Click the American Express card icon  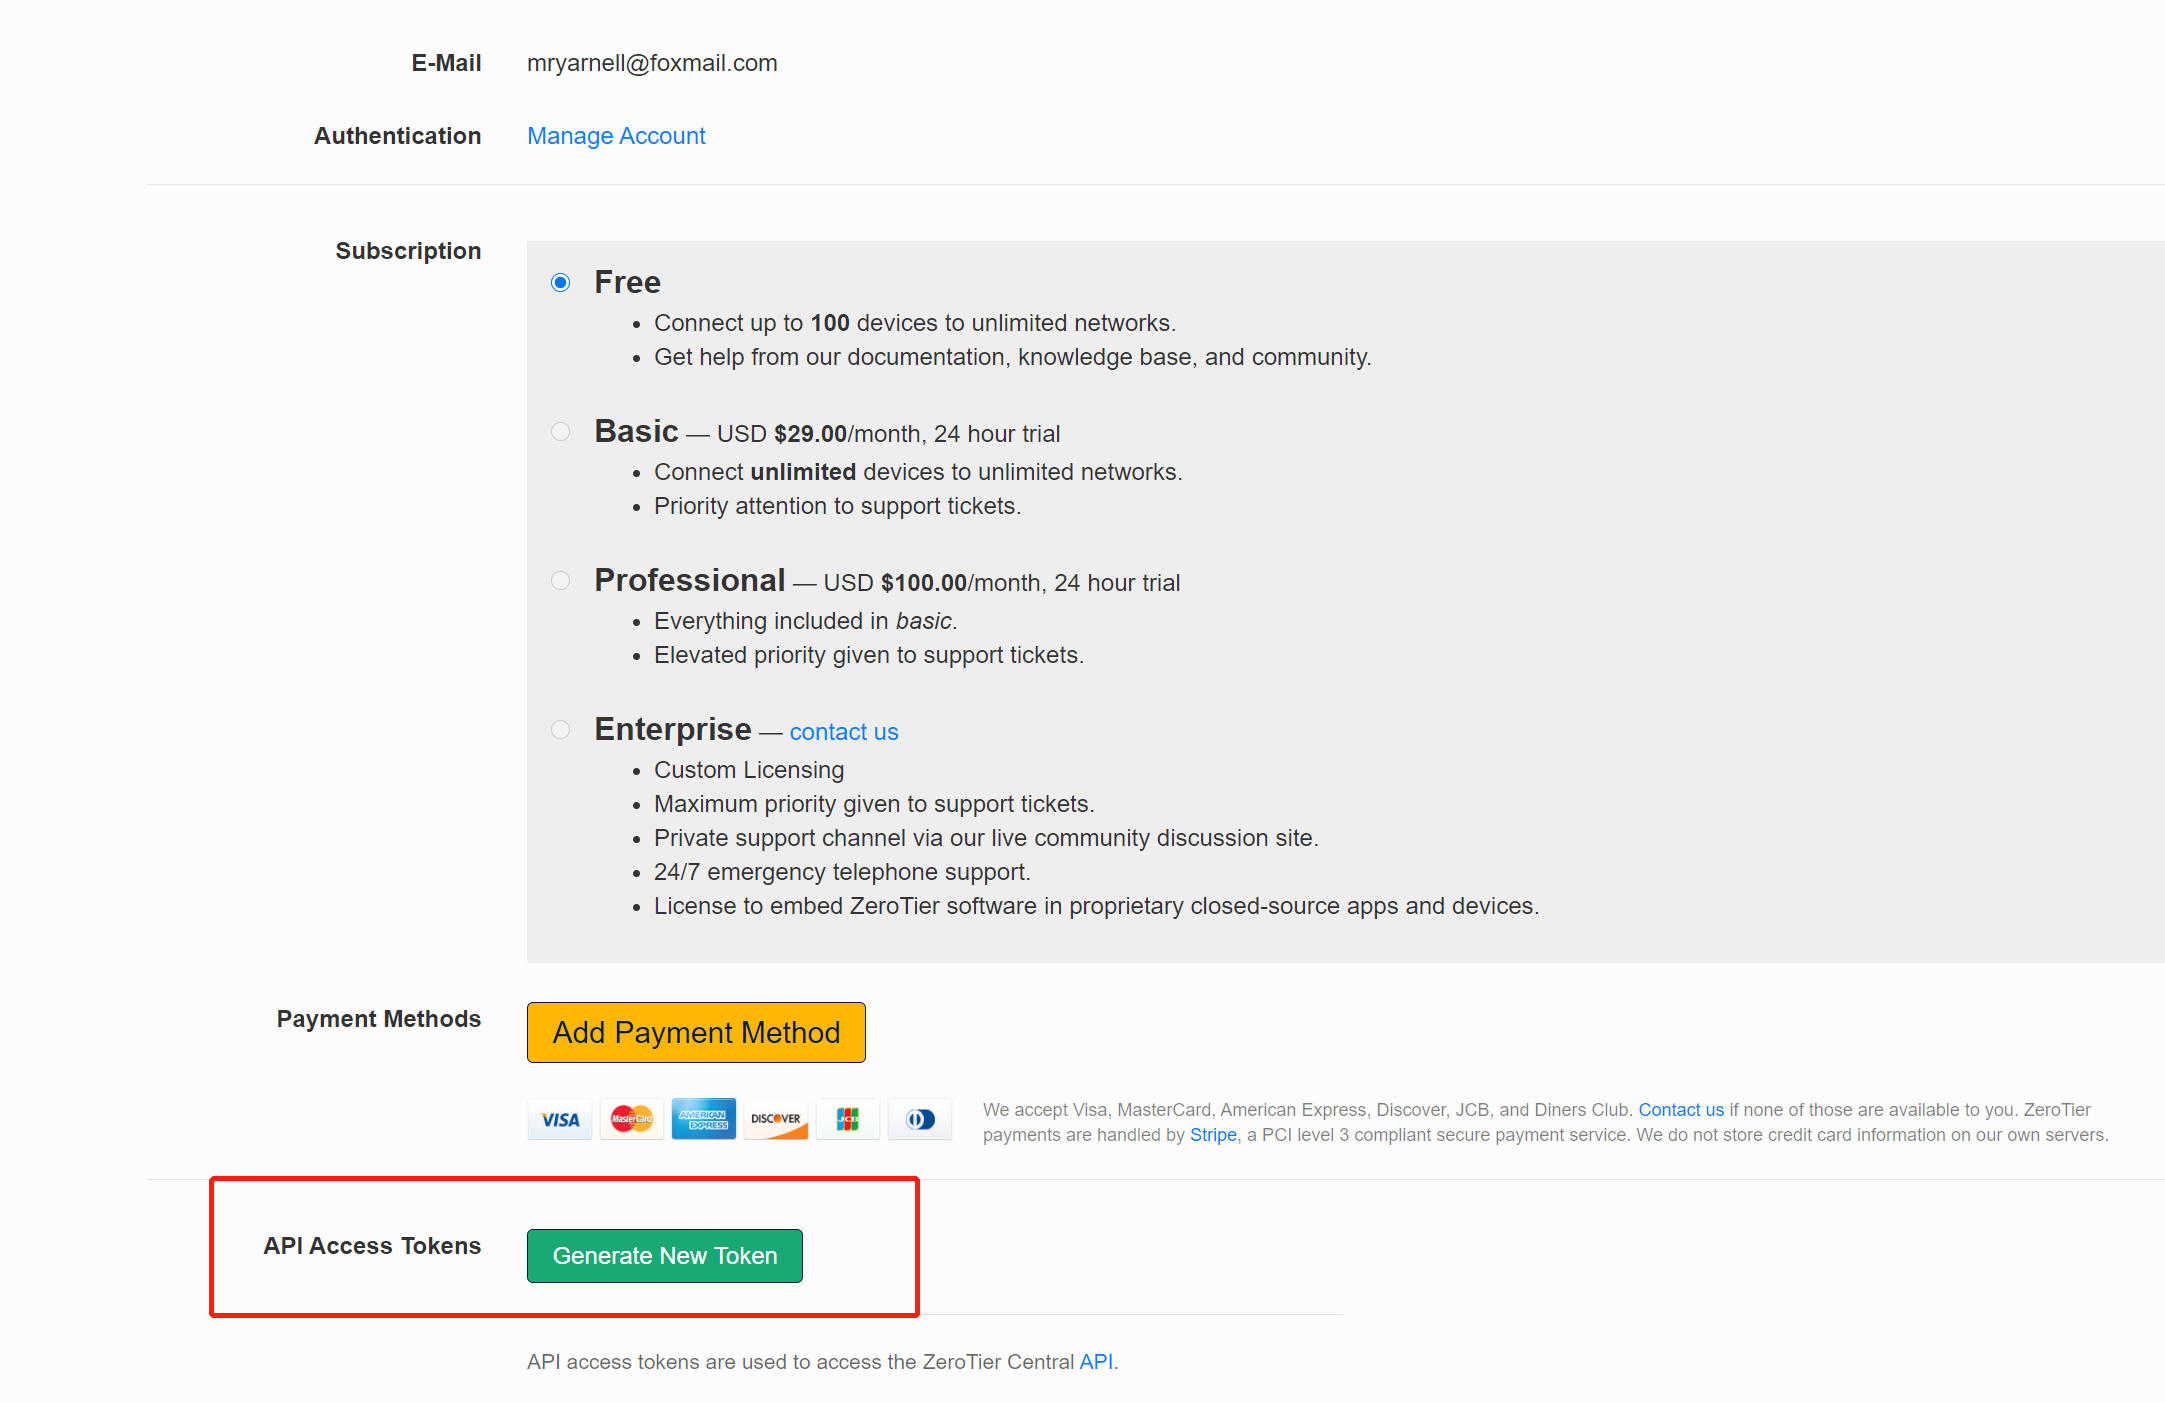pos(704,1119)
